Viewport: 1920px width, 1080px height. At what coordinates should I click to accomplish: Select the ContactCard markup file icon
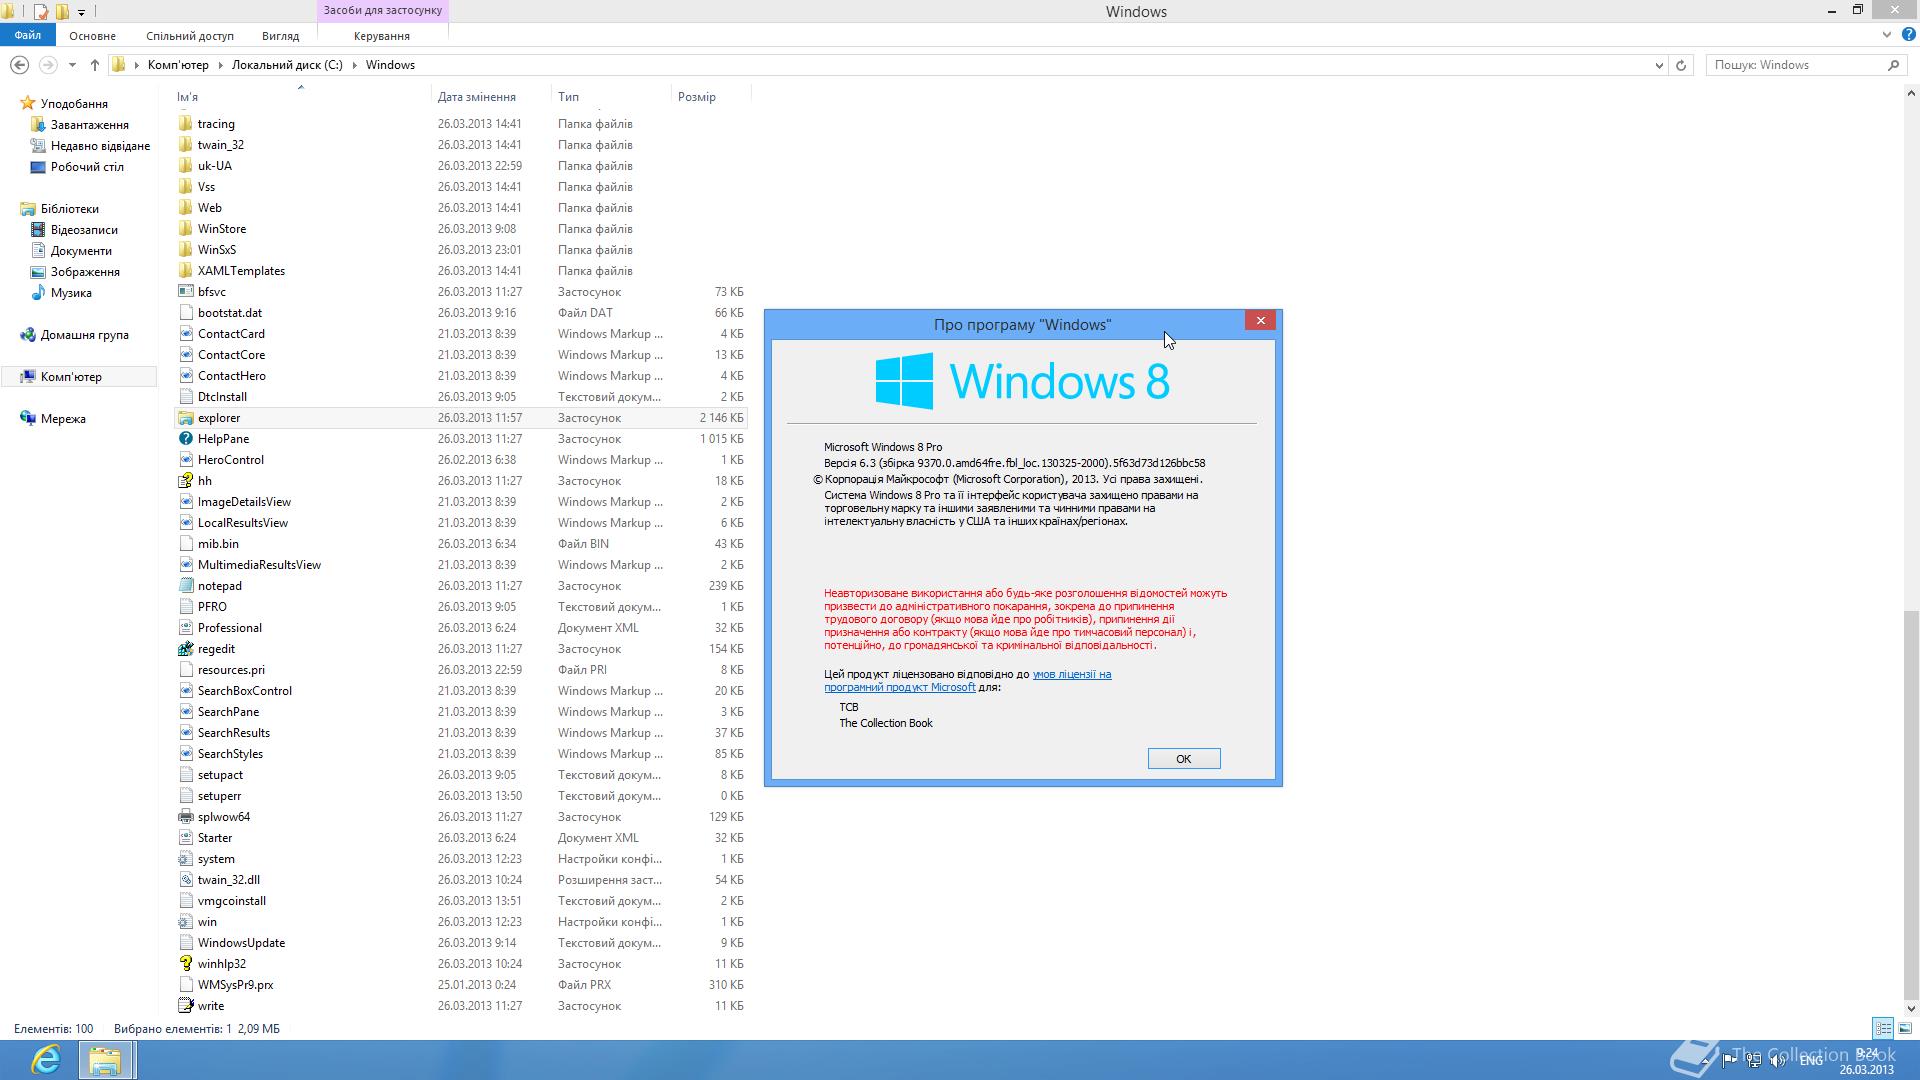(185, 334)
